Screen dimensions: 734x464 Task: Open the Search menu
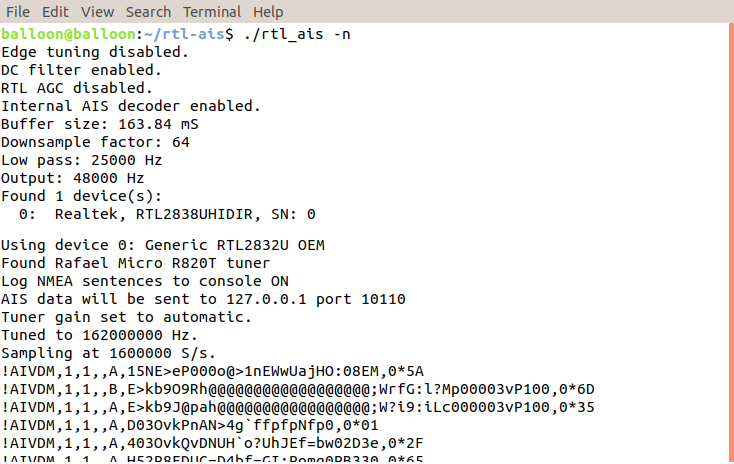148,12
